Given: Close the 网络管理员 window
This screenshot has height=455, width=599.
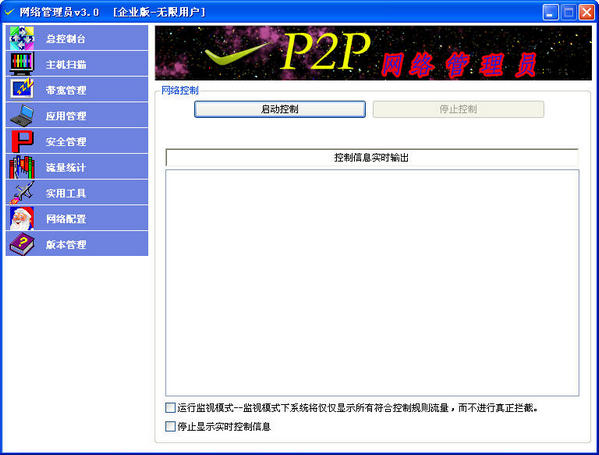Looking at the screenshot, I should click(586, 12).
